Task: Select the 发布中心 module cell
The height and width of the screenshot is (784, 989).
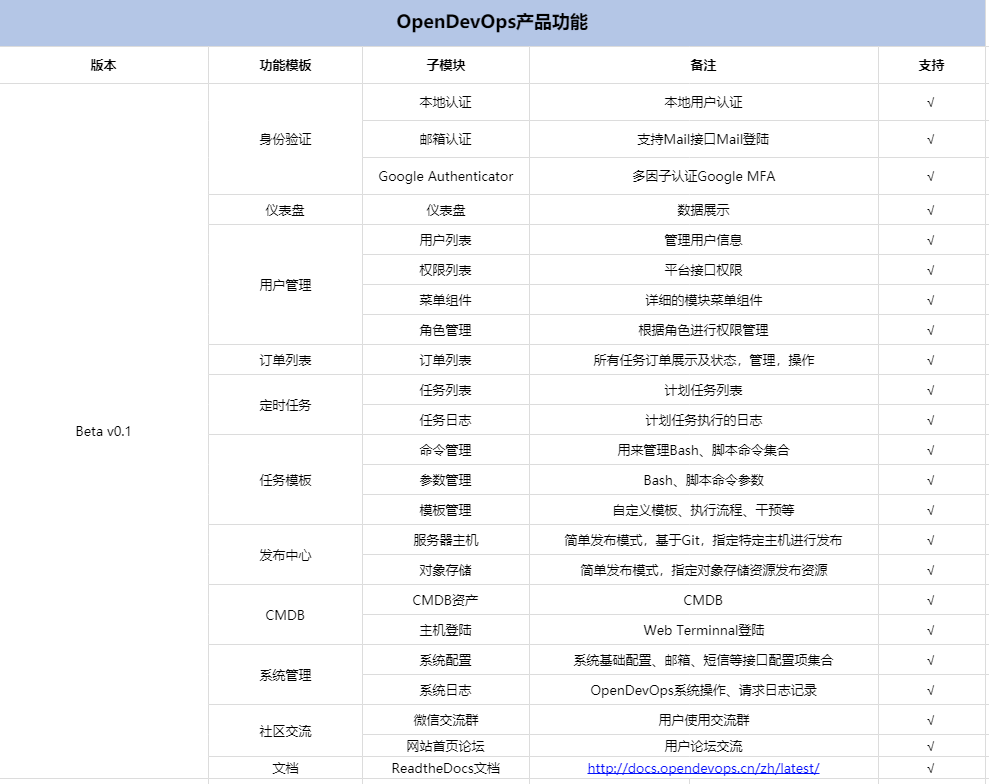Action: [x=285, y=555]
